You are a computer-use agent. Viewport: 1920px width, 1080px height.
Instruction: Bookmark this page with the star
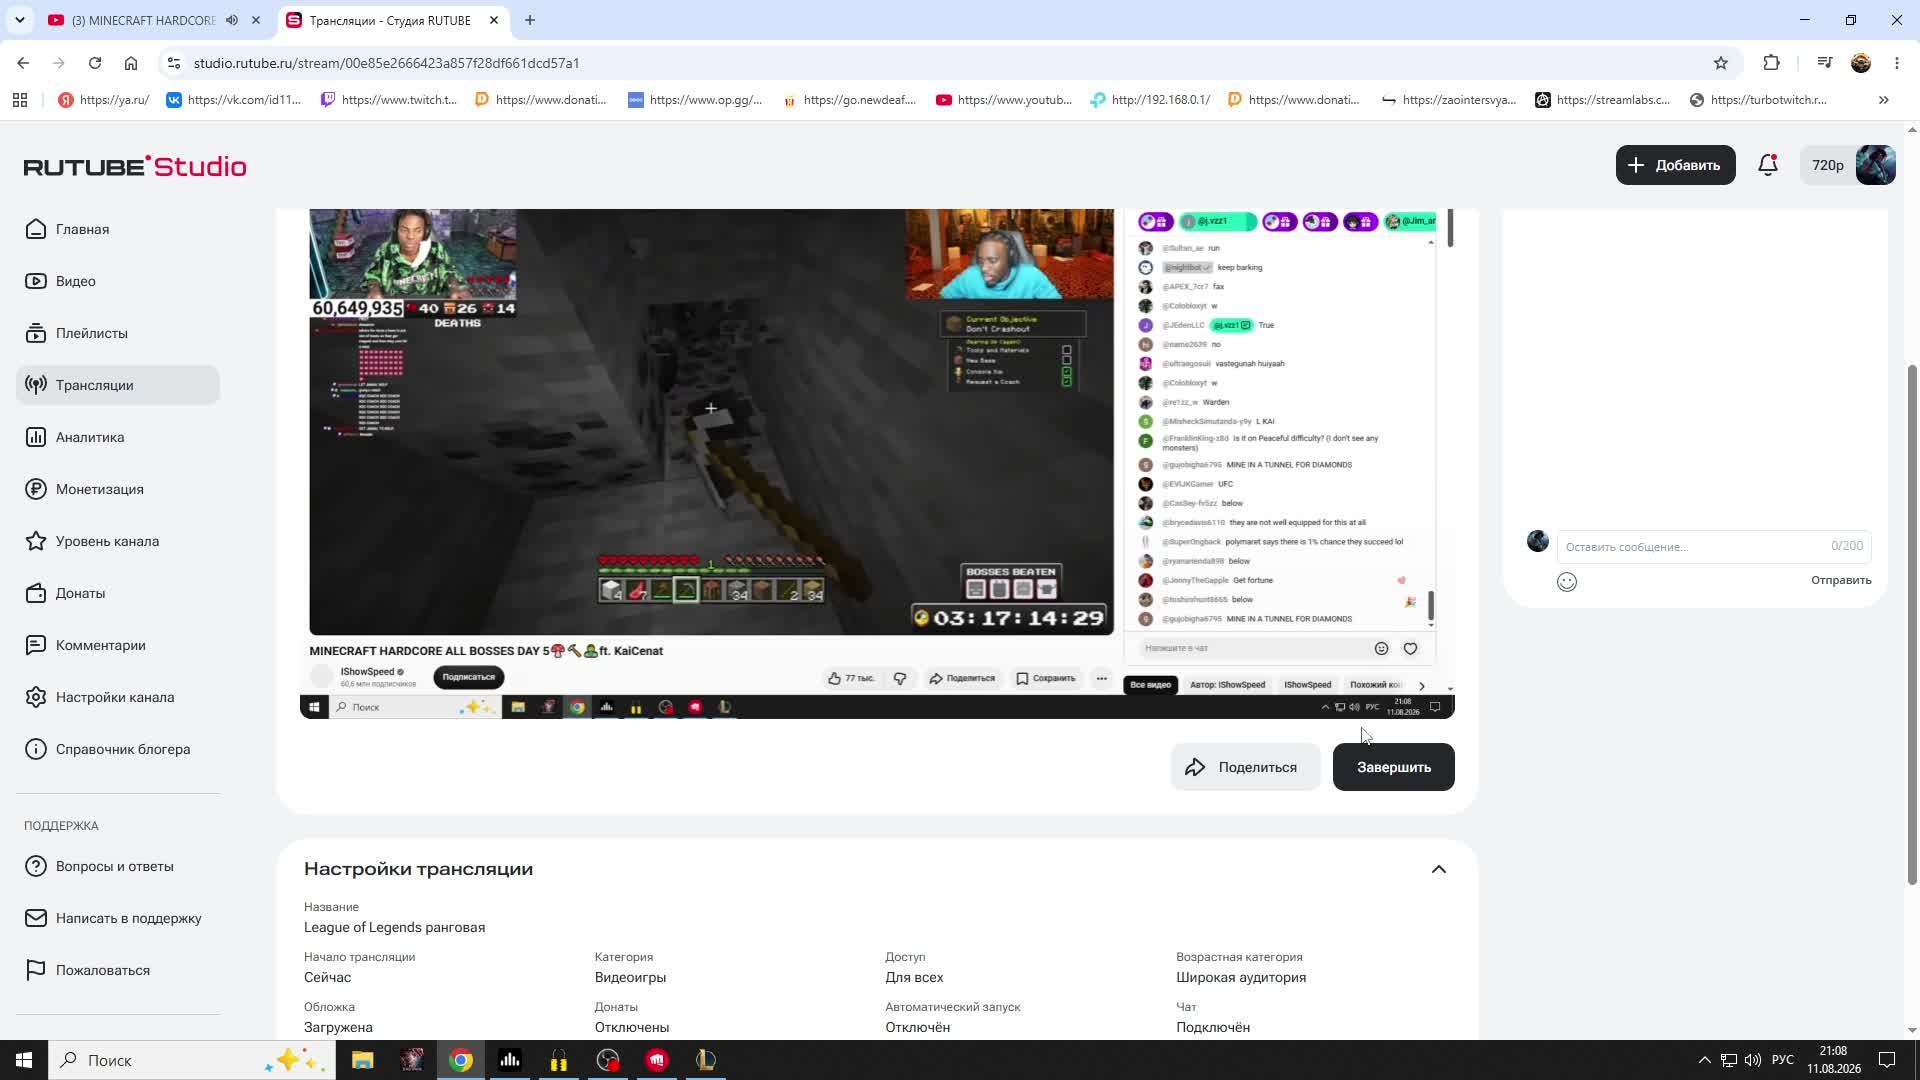pos(1721,63)
